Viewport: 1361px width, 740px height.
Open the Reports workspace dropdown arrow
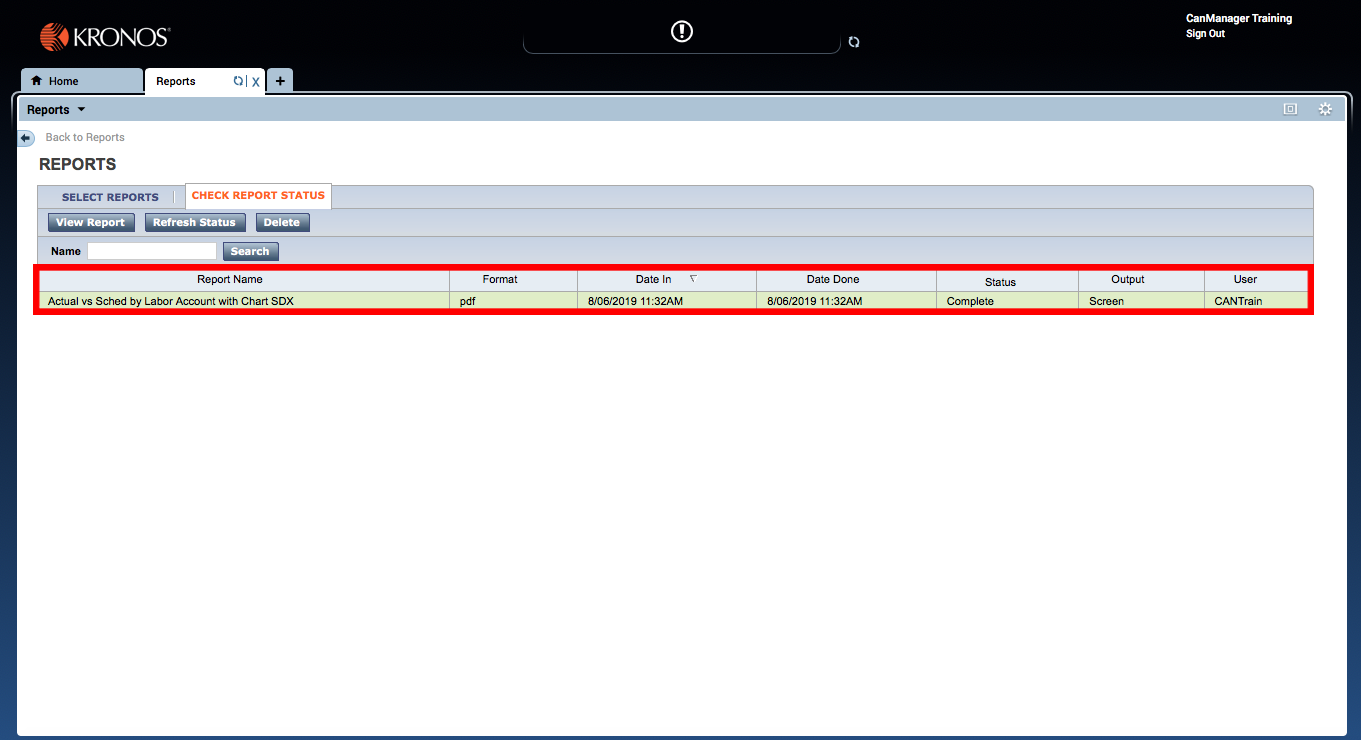coord(82,109)
